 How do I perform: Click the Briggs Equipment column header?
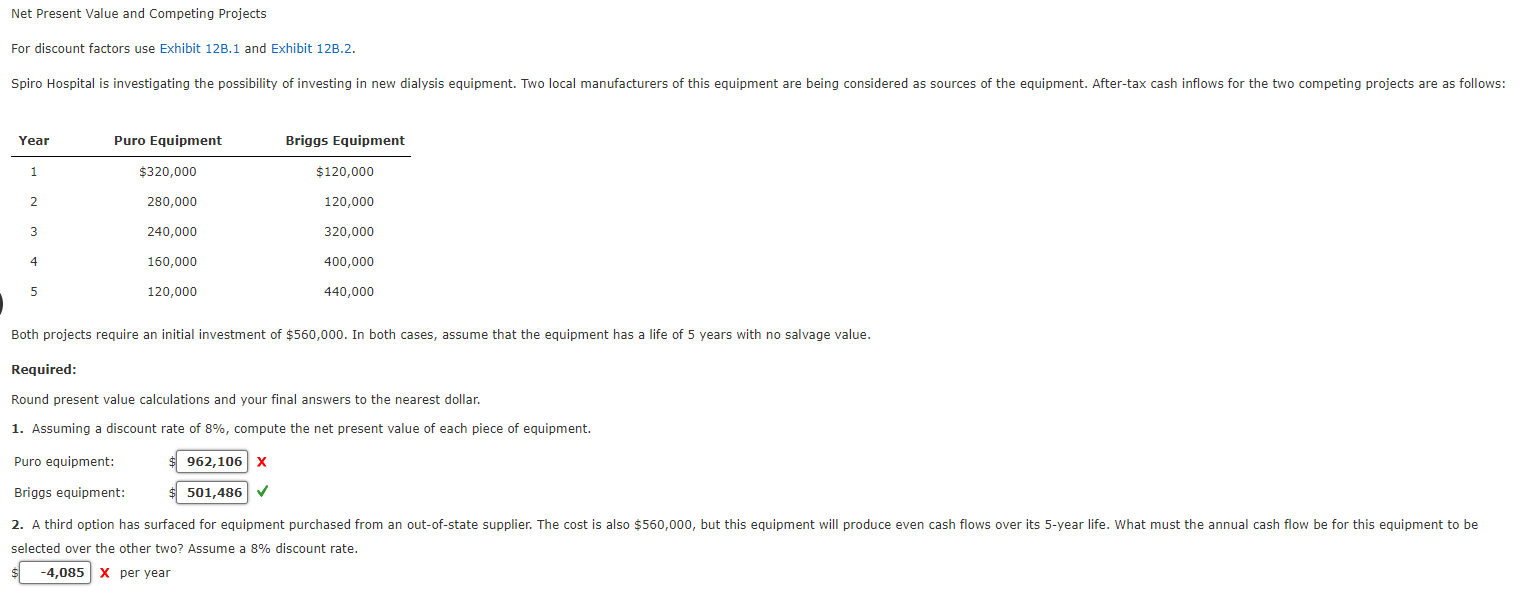(x=345, y=140)
